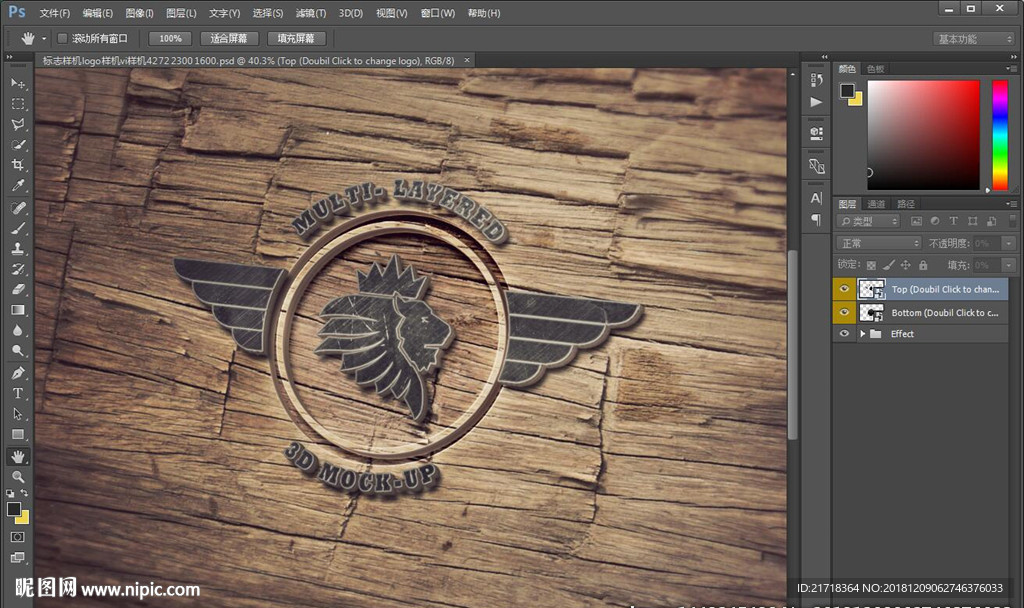
Task: Select the Hand tool in toolbox
Action: point(18,456)
